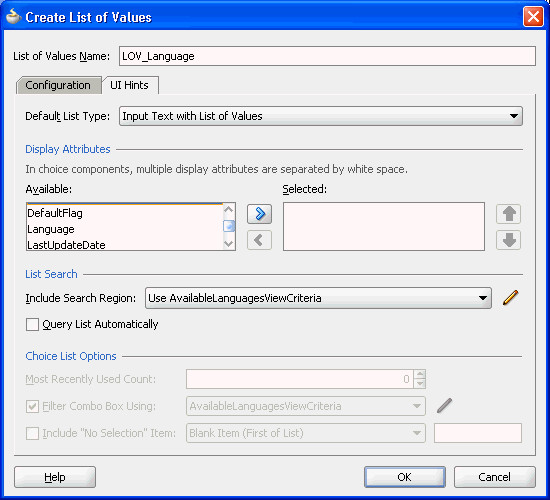Click the empty Selected attributes list box

click(x=384, y=226)
